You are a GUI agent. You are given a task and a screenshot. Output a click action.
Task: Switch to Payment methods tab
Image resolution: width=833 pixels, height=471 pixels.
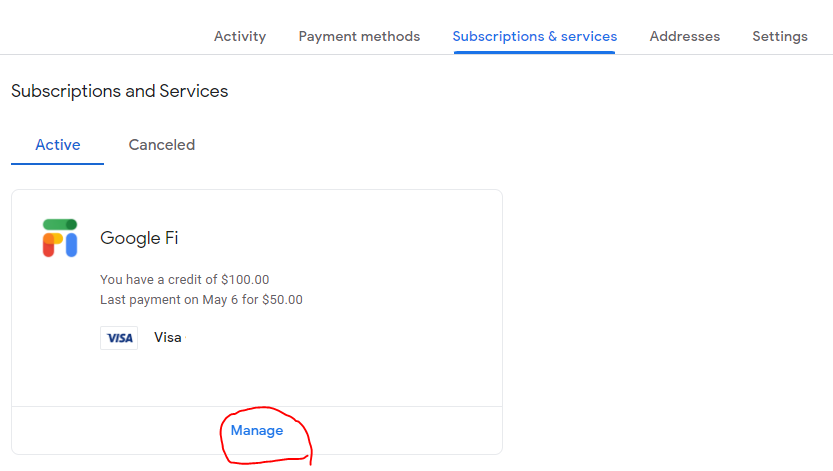pos(359,36)
